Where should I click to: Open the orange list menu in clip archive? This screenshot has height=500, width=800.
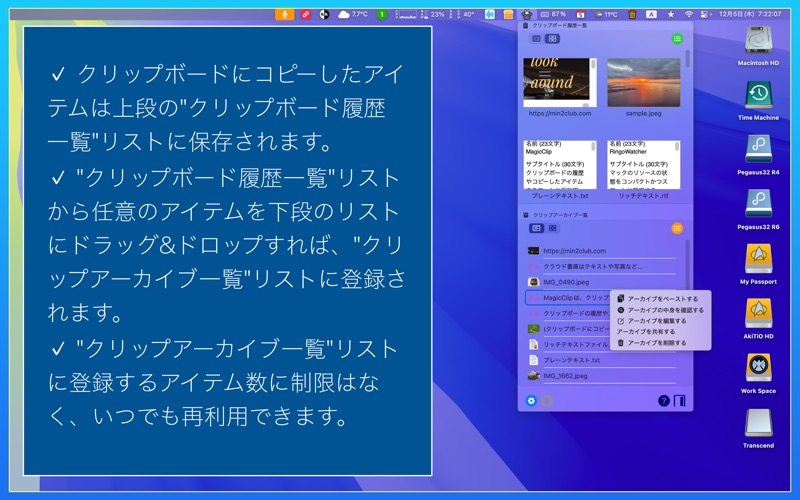pos(677,229)
